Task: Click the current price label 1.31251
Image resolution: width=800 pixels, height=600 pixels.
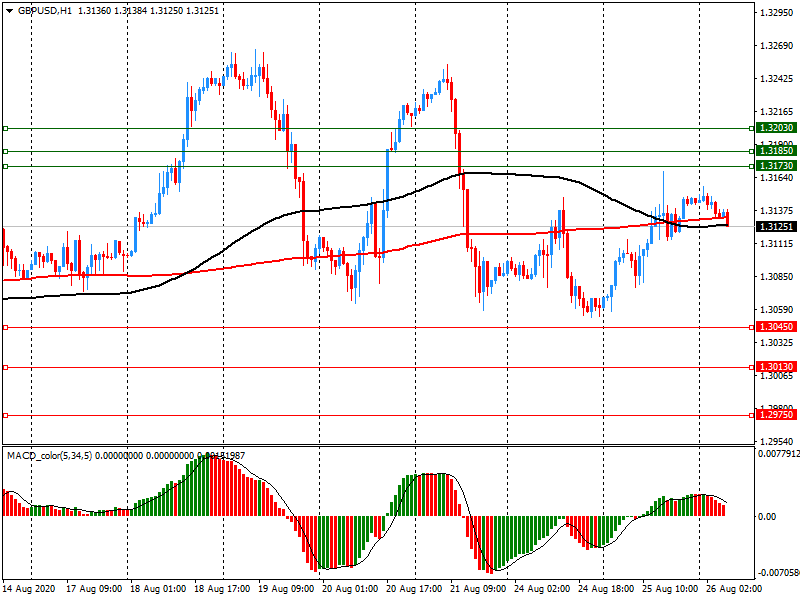Action: [776, 227]
